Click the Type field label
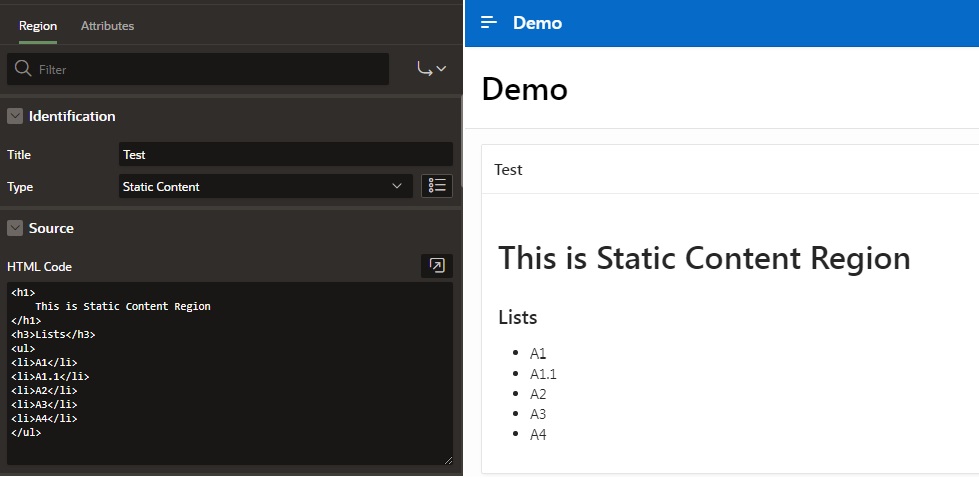Screen dimensions: 979x478 (20, 187)
